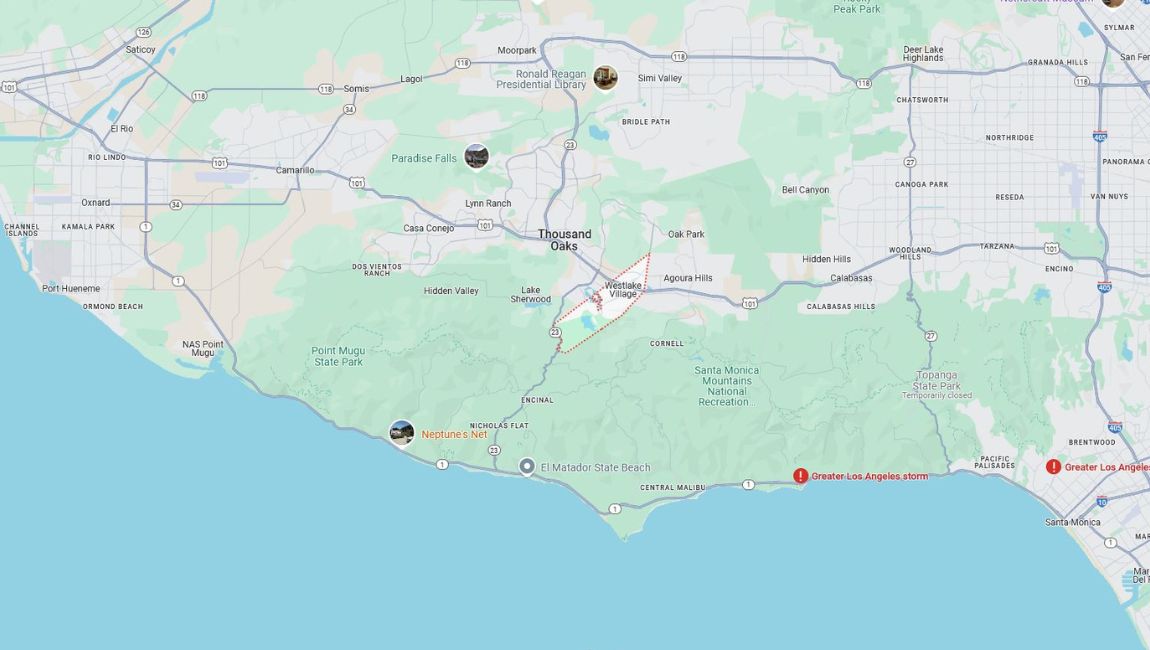This screenshot has width=1150, height=650.
Task: Select the Highway 101 shield near Casa Conejo
Action: tap(485, 225)
